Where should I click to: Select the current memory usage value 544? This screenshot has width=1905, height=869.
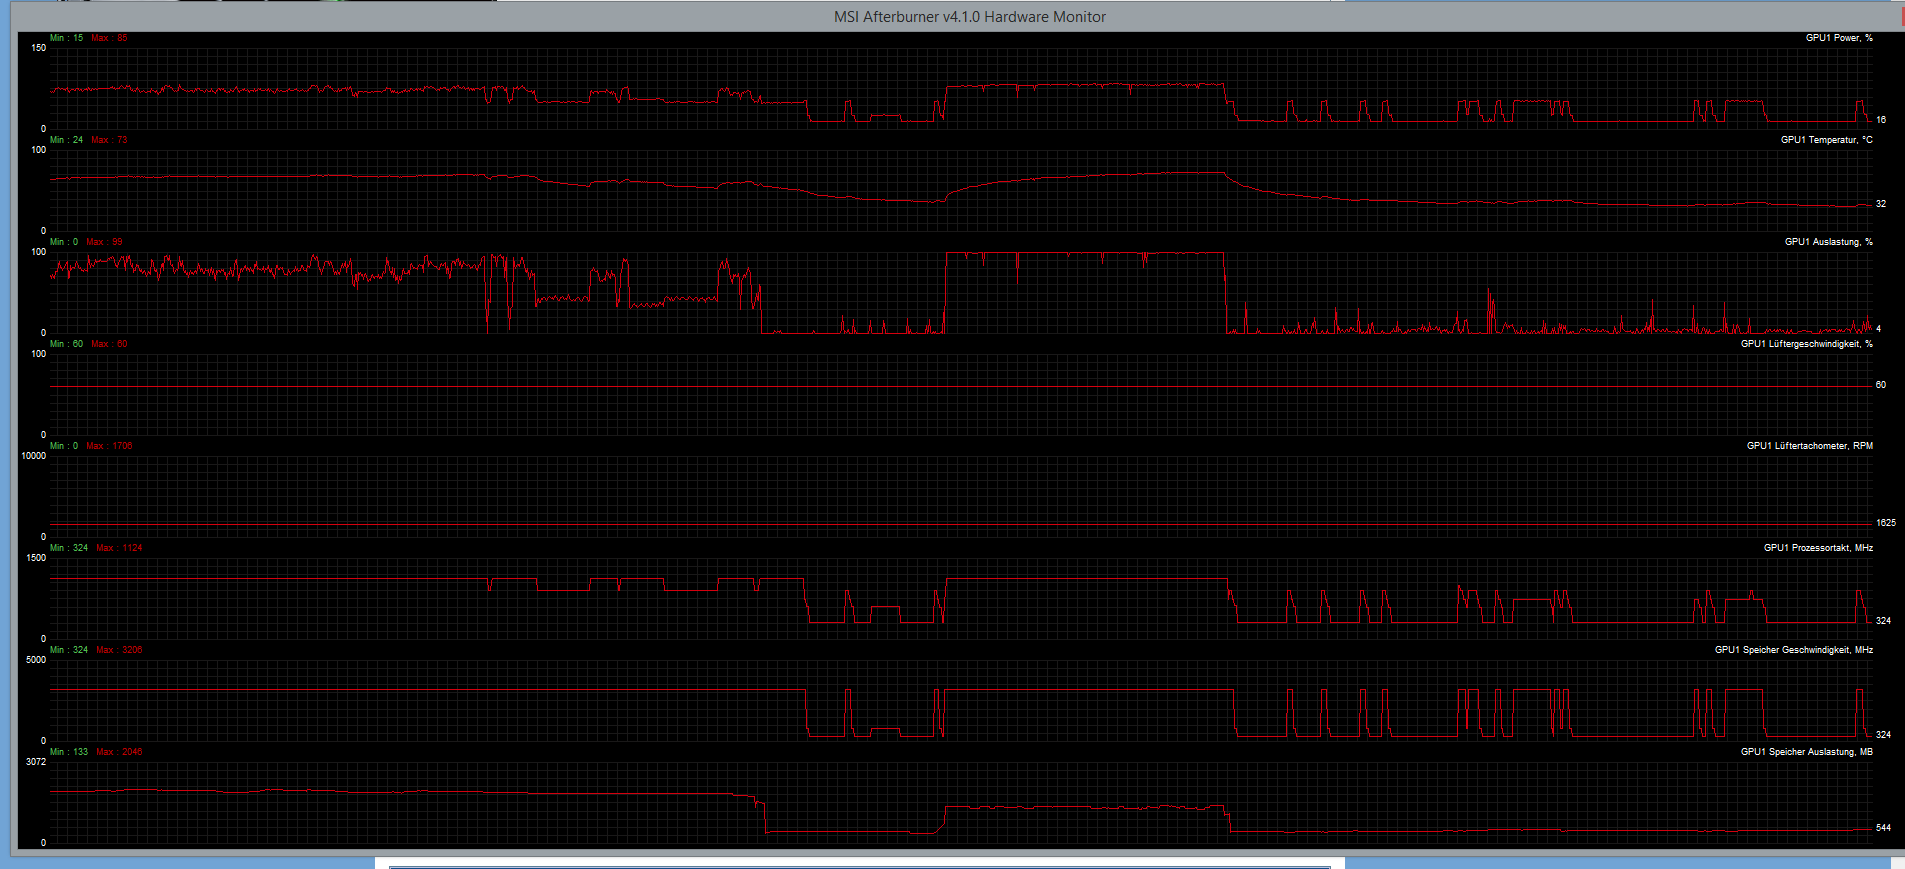[1884, 828]
